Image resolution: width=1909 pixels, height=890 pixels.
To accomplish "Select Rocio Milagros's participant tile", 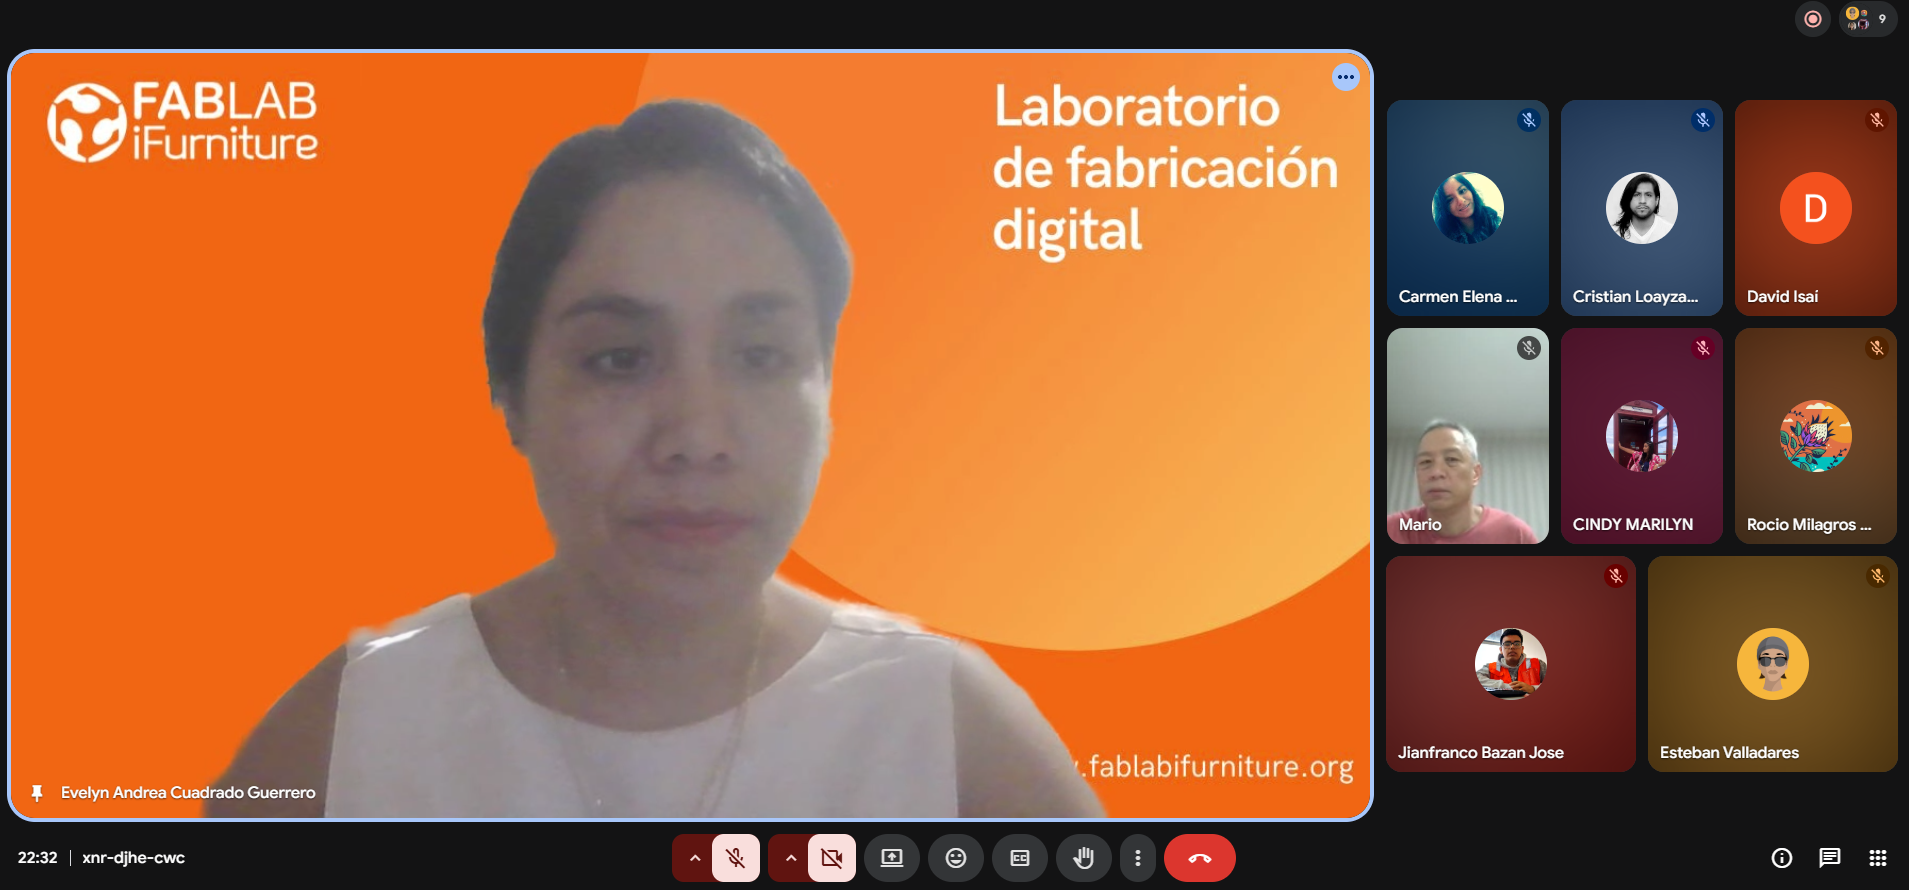I will [1816, 436].
